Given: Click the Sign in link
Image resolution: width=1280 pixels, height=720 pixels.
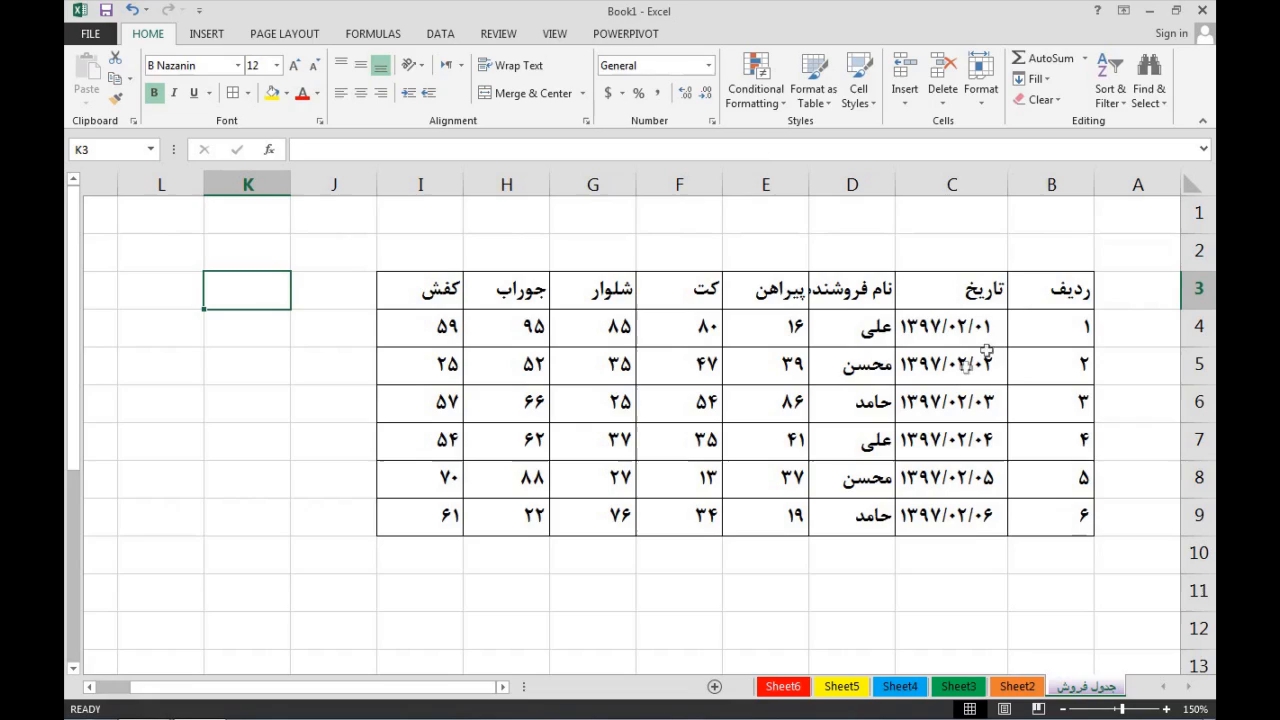Looking at the screenshot, I should click(x=1171, y=33).
